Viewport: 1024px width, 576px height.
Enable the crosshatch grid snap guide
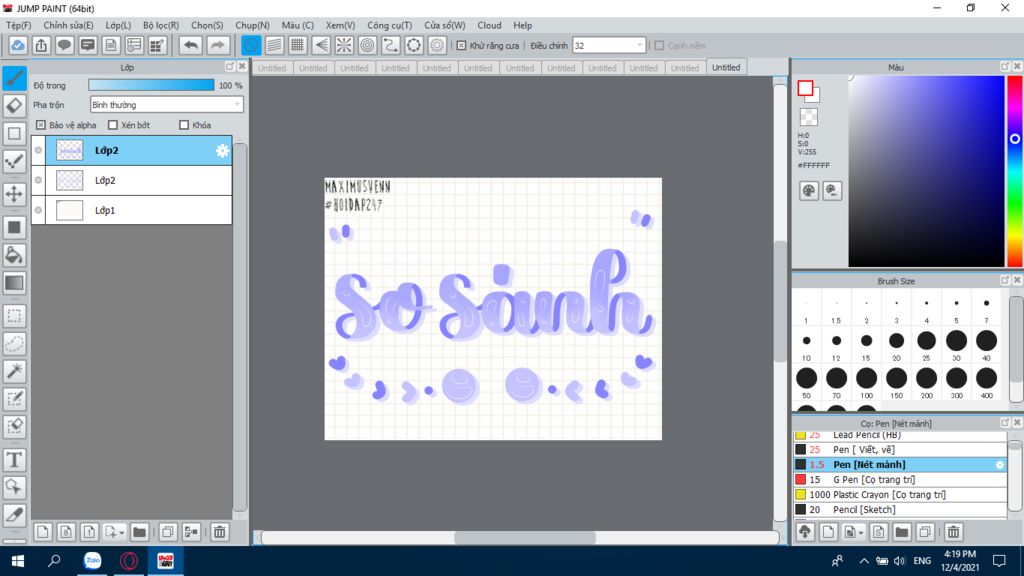pyautogui.click(x=298, y=45)
